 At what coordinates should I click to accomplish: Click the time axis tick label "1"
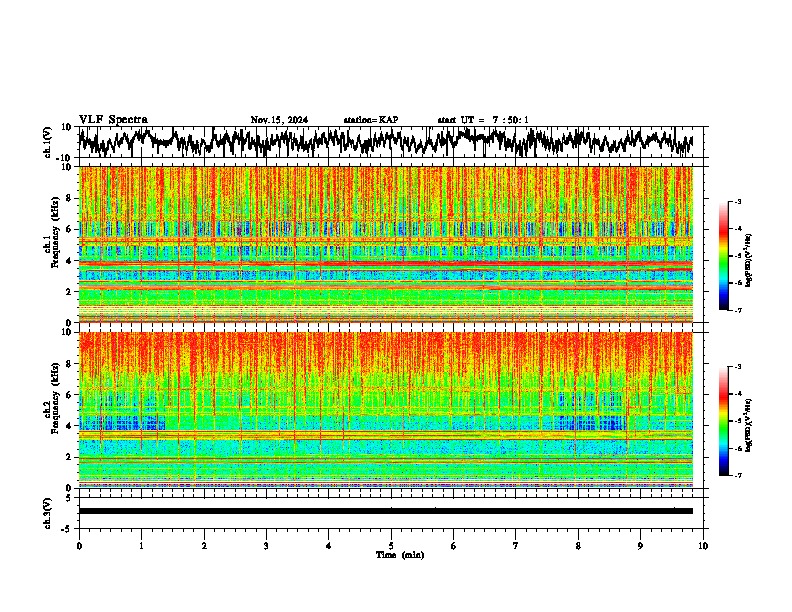141,546
